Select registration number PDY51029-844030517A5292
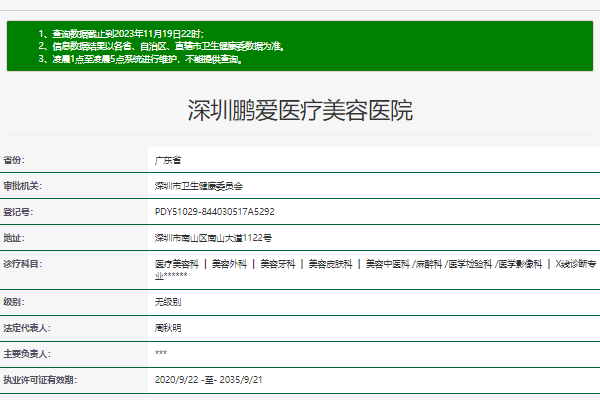This screenshot has width=600, height=400. pos(215,212)
